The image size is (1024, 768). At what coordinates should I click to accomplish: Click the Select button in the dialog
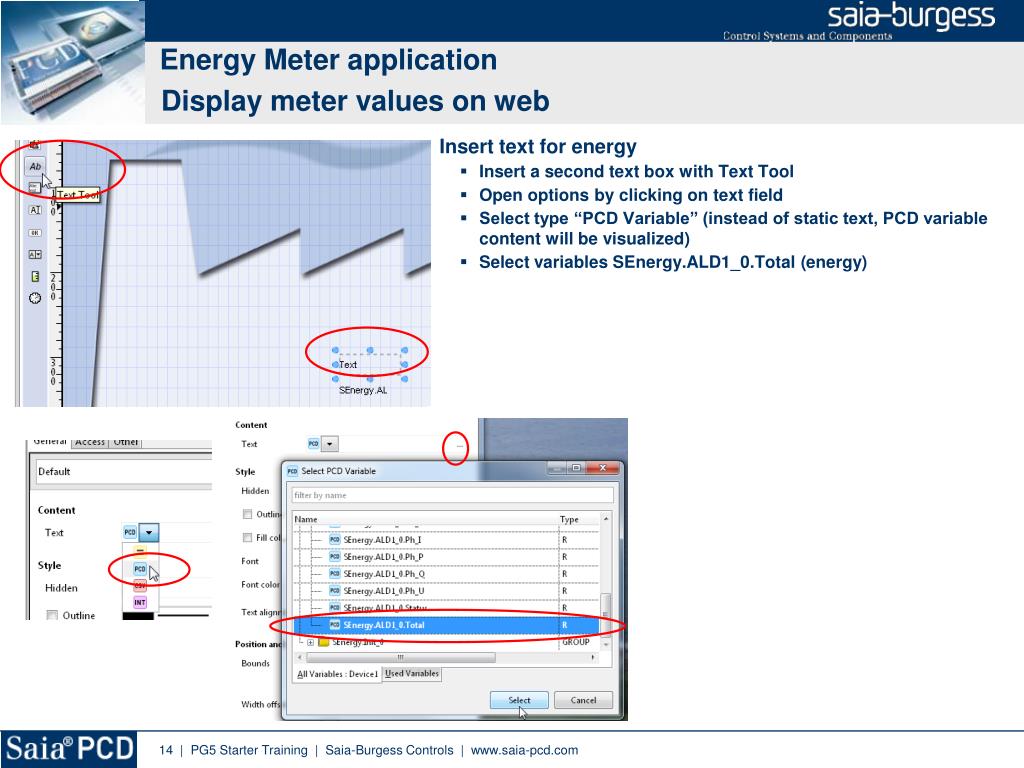point(519,700)
